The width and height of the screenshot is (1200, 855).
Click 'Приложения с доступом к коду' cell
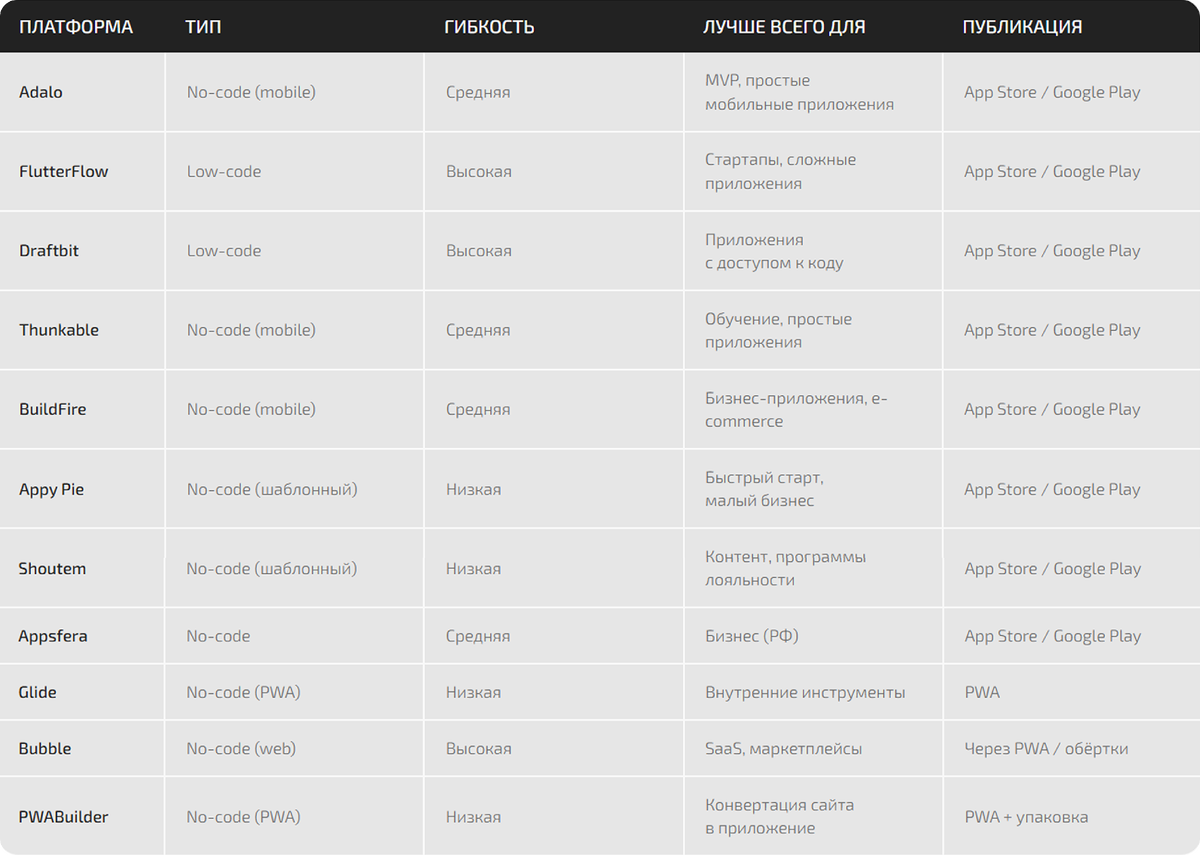[774, 251]
